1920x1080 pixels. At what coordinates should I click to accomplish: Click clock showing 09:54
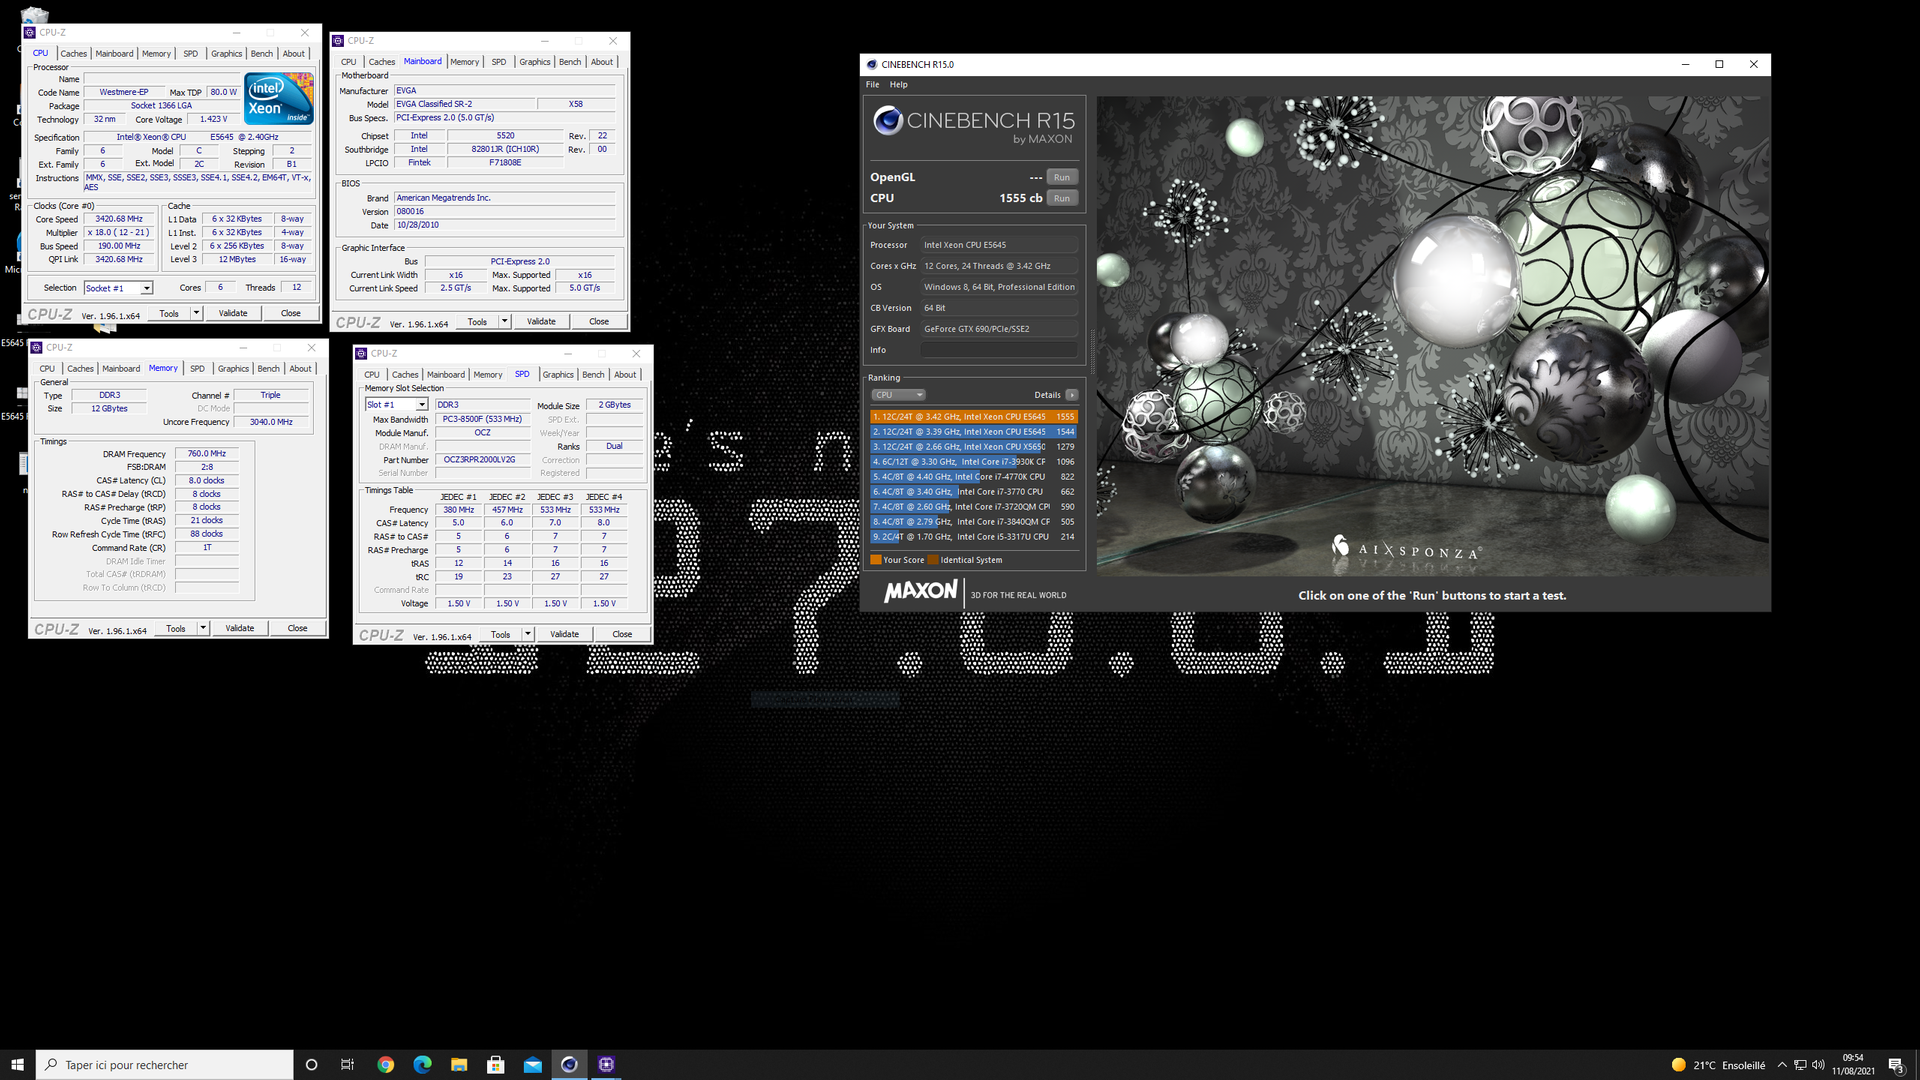tap(1853, 1058)
